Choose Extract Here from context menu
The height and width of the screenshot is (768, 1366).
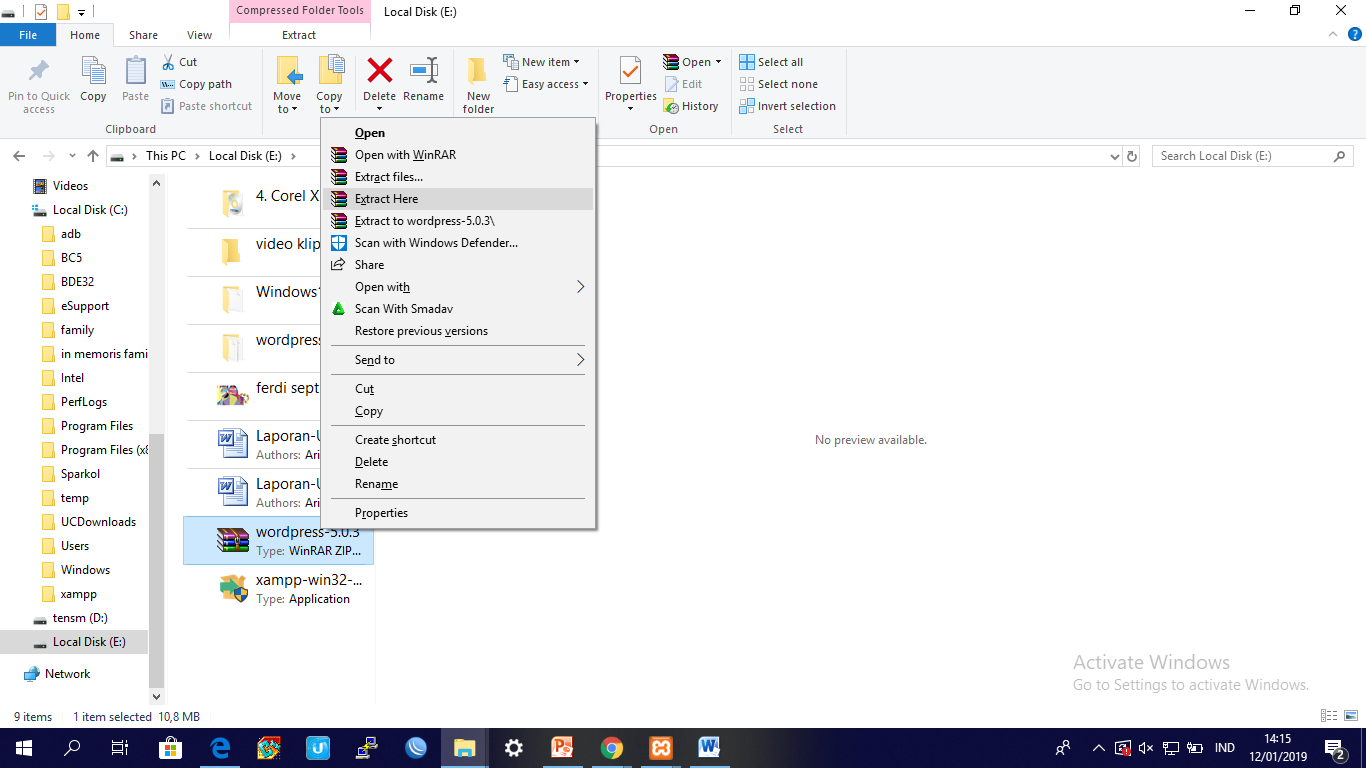coord(459,199)
